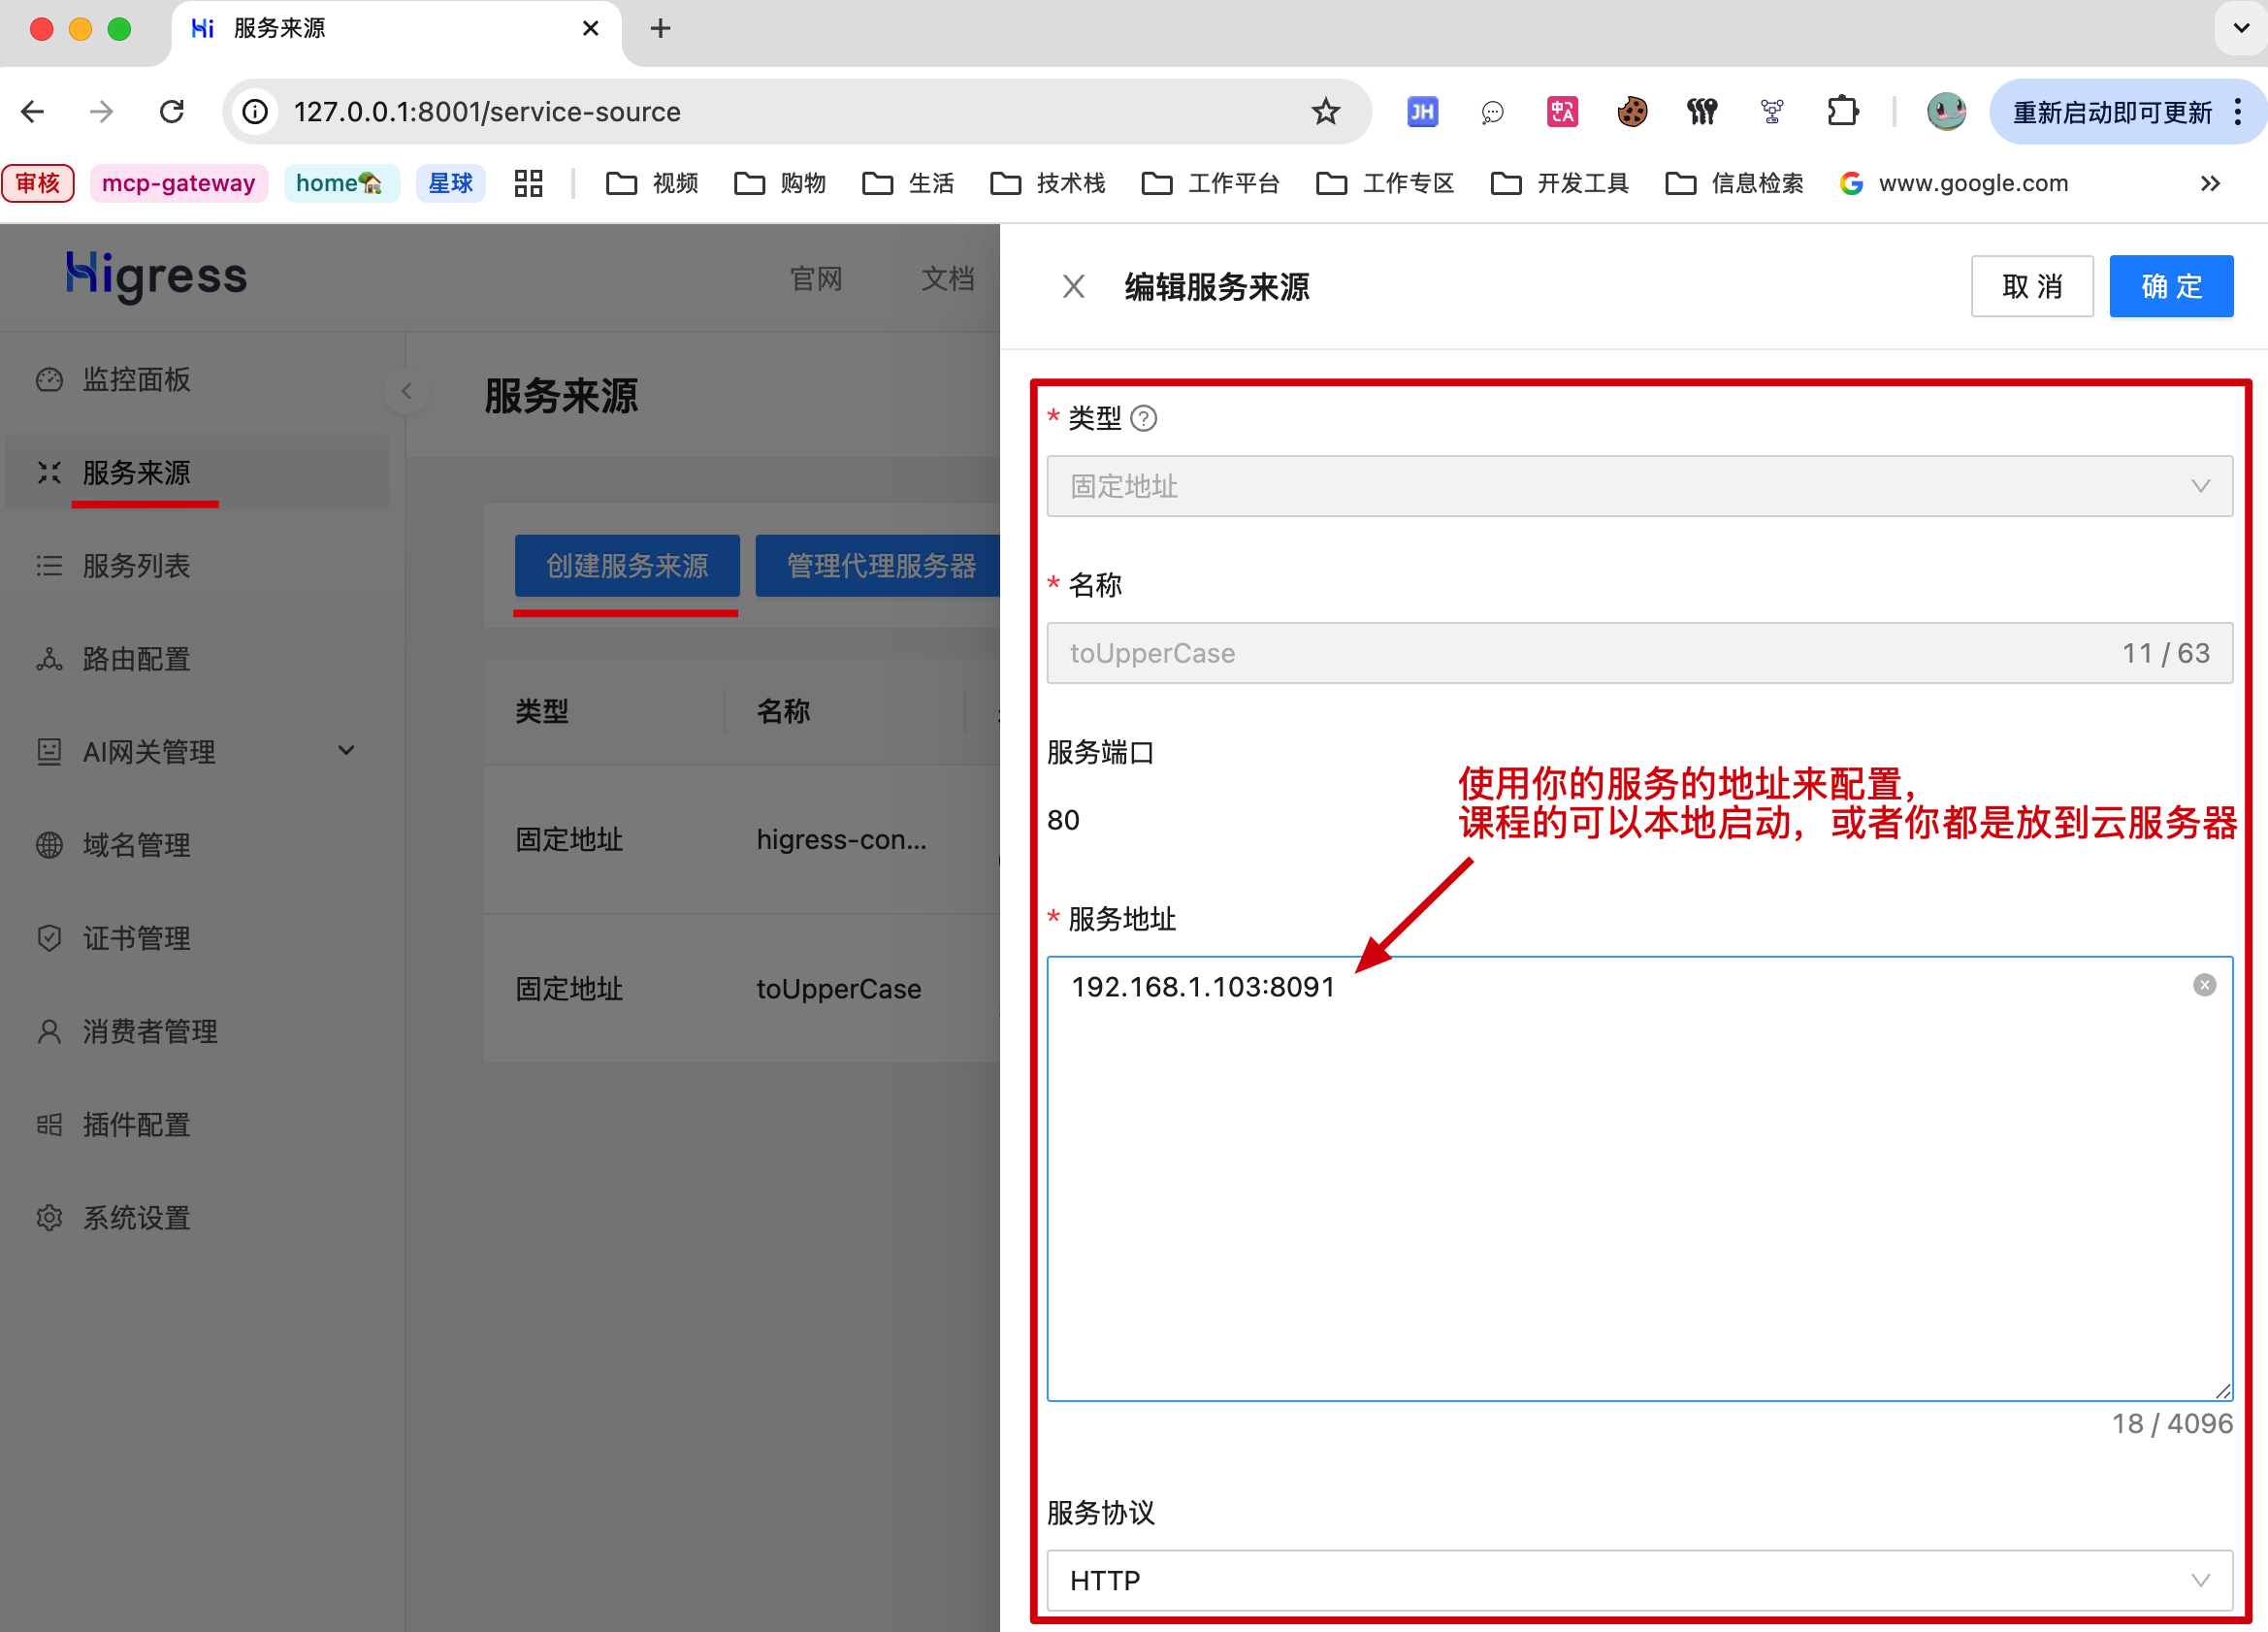2268x1632 pixels.
Task: Open the 服务协议 HTTP dropdown
Action: (x=1638, y=1579)
